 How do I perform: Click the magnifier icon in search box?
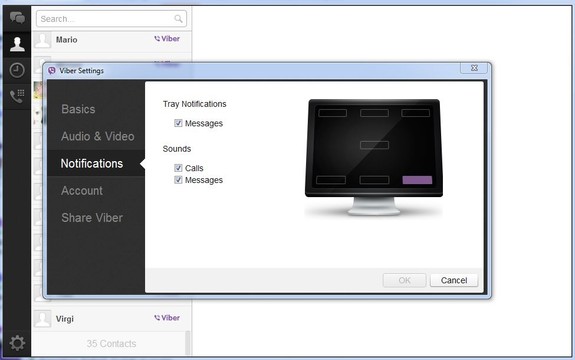click(x=178, y=19)
